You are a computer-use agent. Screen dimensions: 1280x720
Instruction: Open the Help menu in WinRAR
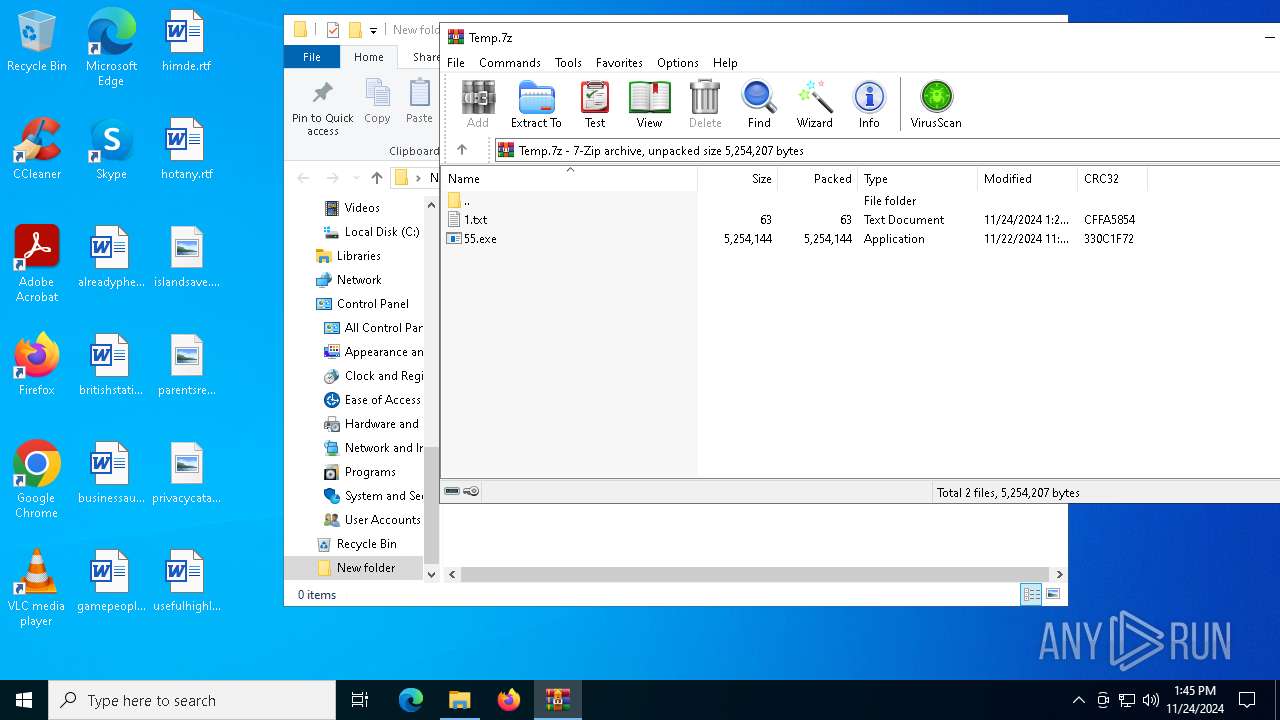[x=725, y=62]
